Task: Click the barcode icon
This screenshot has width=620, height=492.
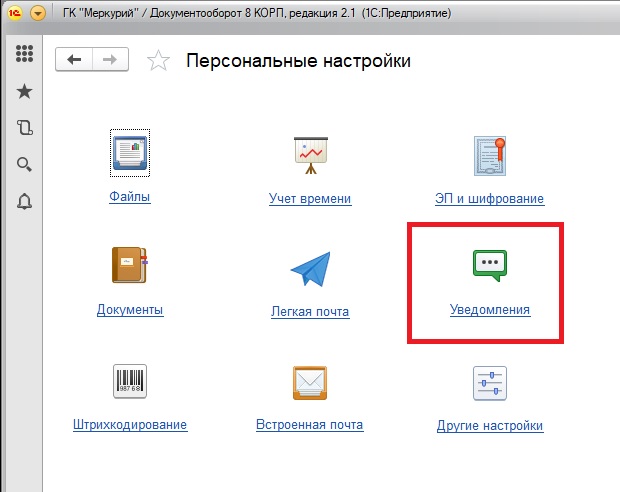Action: (x=129, y=382)
